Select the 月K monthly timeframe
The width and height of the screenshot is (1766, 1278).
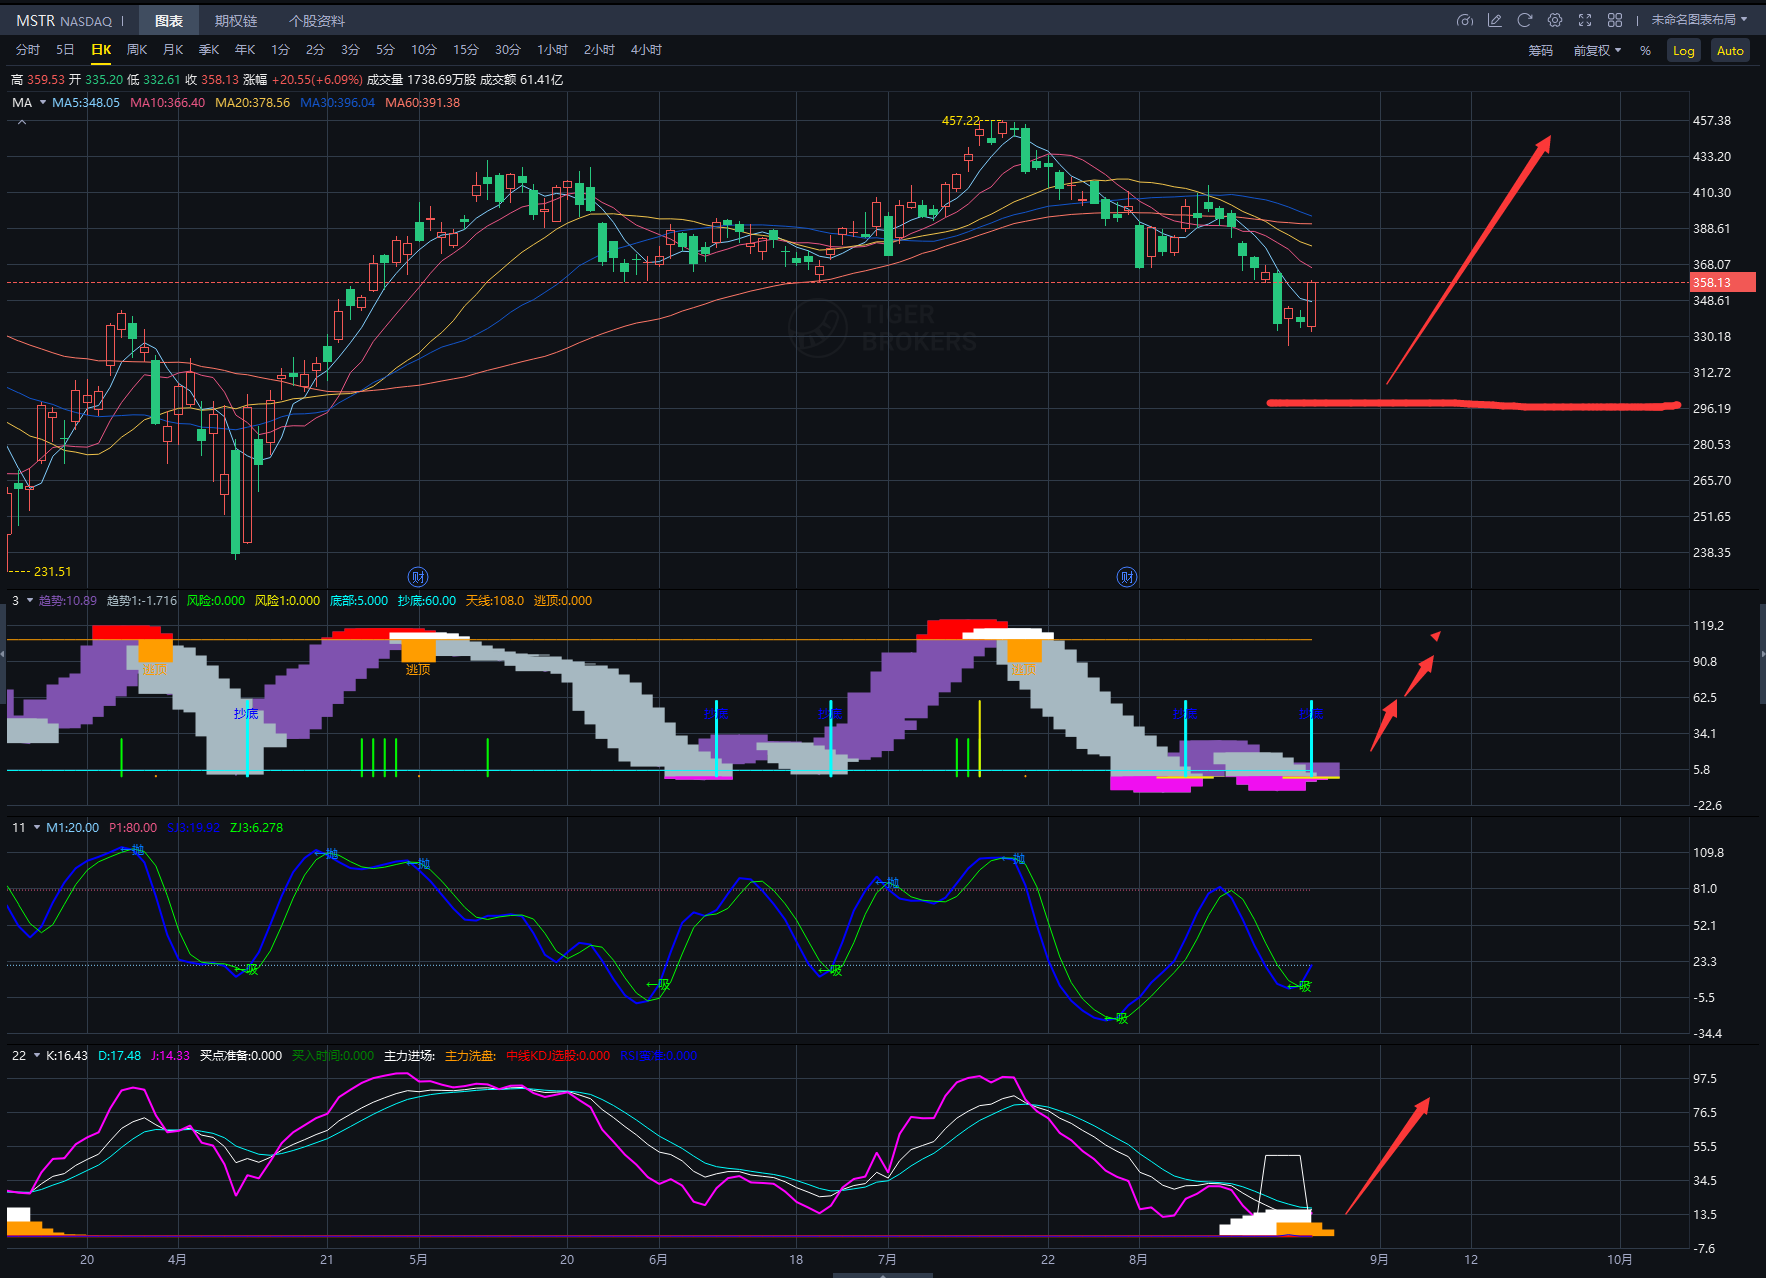(173, 50)
